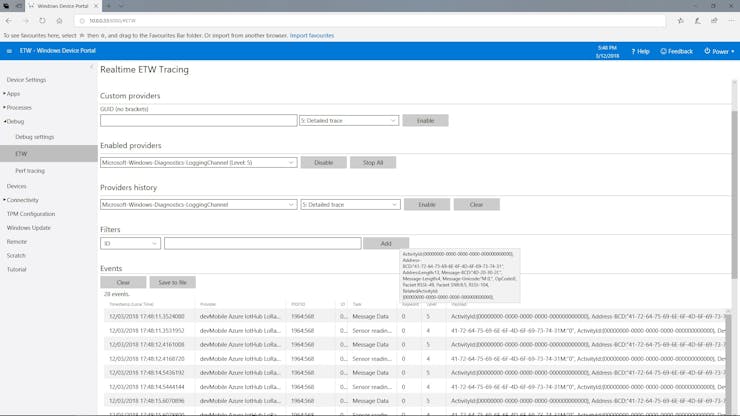The image size is (740, 416).
Task: Expand the Apps section in sidebar
Action: click(12, 93)
